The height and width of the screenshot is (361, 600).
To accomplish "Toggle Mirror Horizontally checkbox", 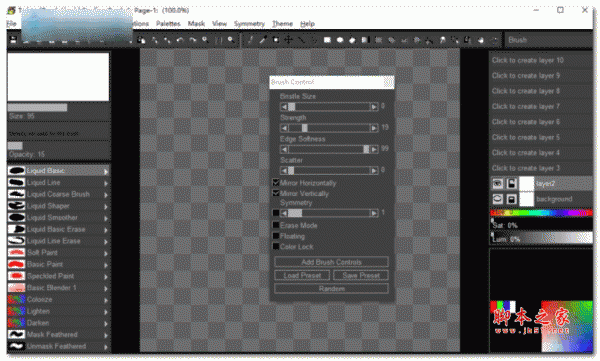I will (x=276, y=183).
